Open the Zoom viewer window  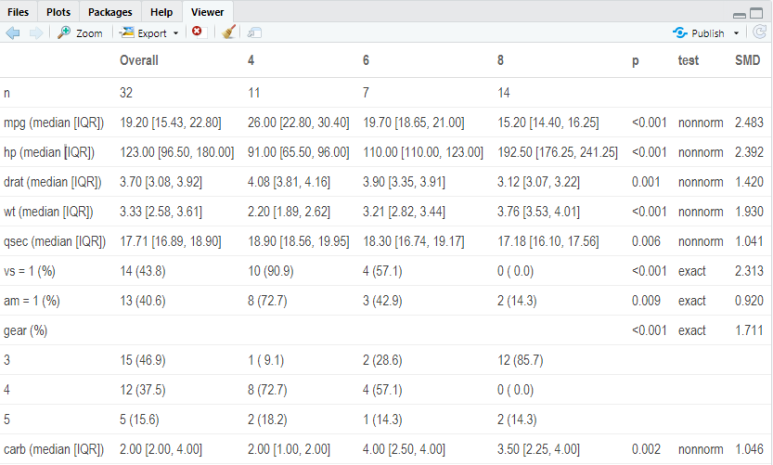(x=80, y=33)
